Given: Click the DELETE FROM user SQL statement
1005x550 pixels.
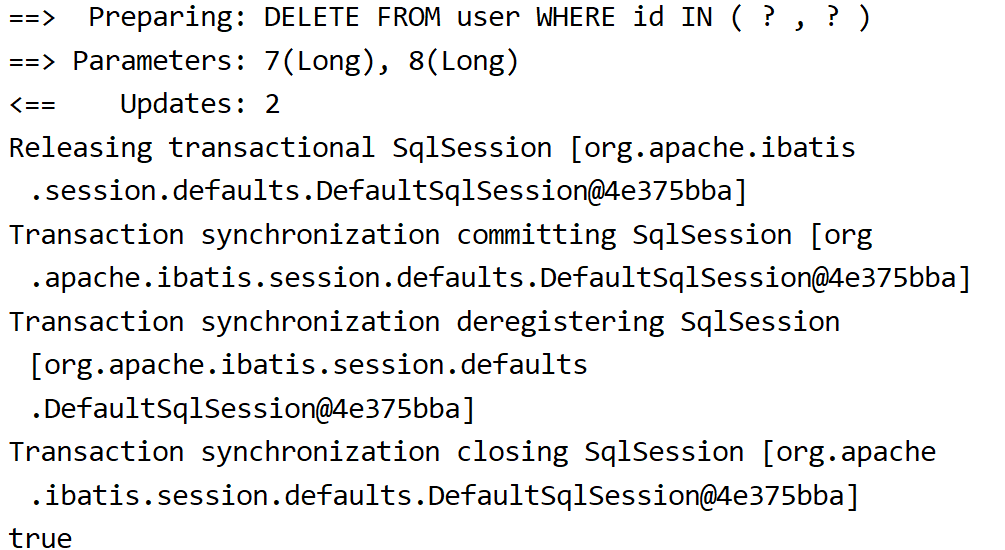Looking at the screenshot, I should click(x=567, y=17).
